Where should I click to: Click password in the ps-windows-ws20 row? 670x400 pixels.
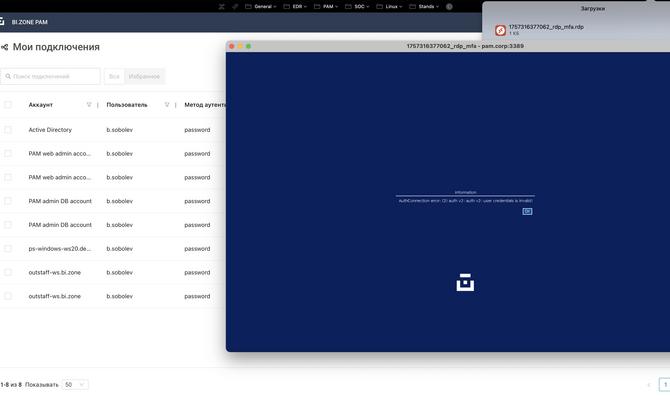(x=197, y=249)
